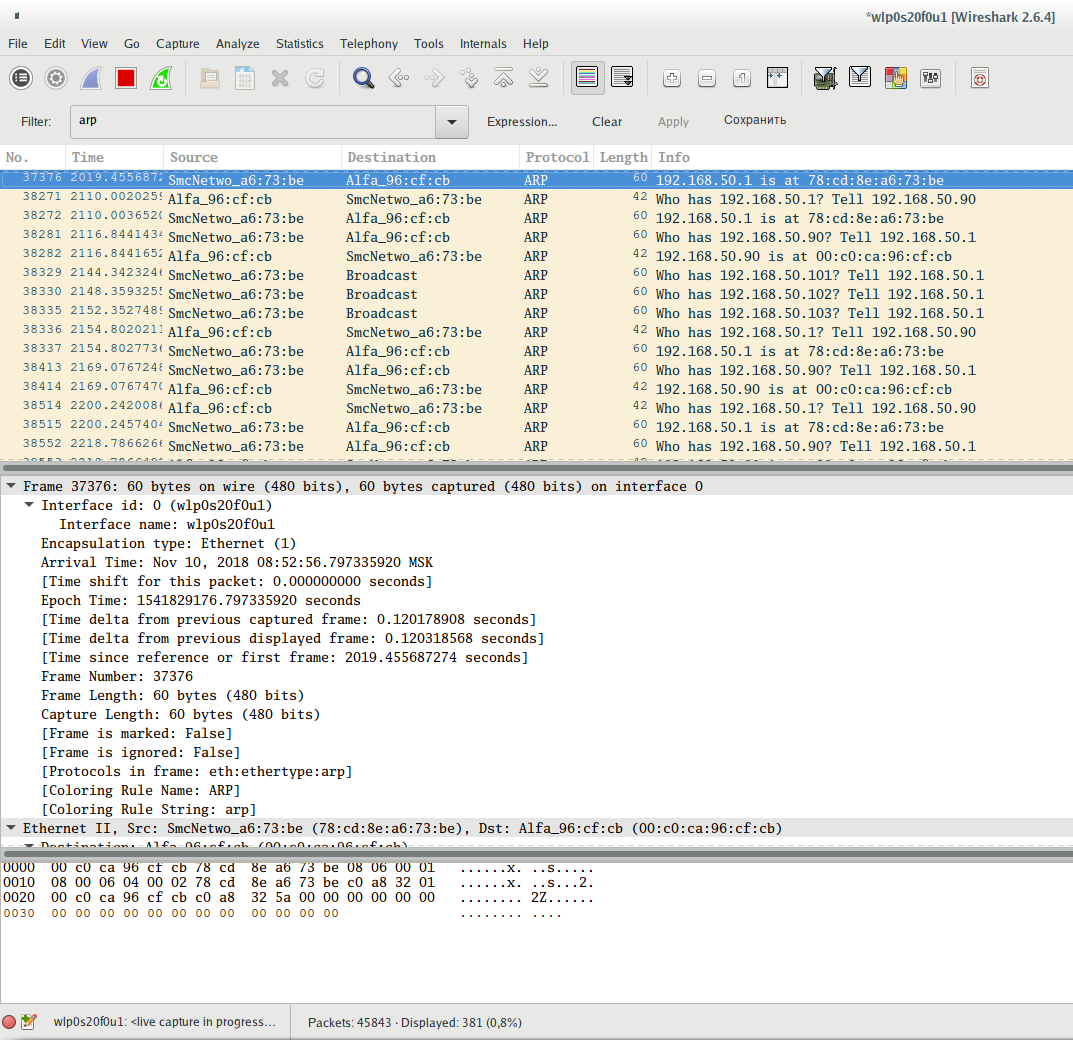Restart the live capture (green fin icon)
This screenshot has width=1073, height=1040.
161,78
